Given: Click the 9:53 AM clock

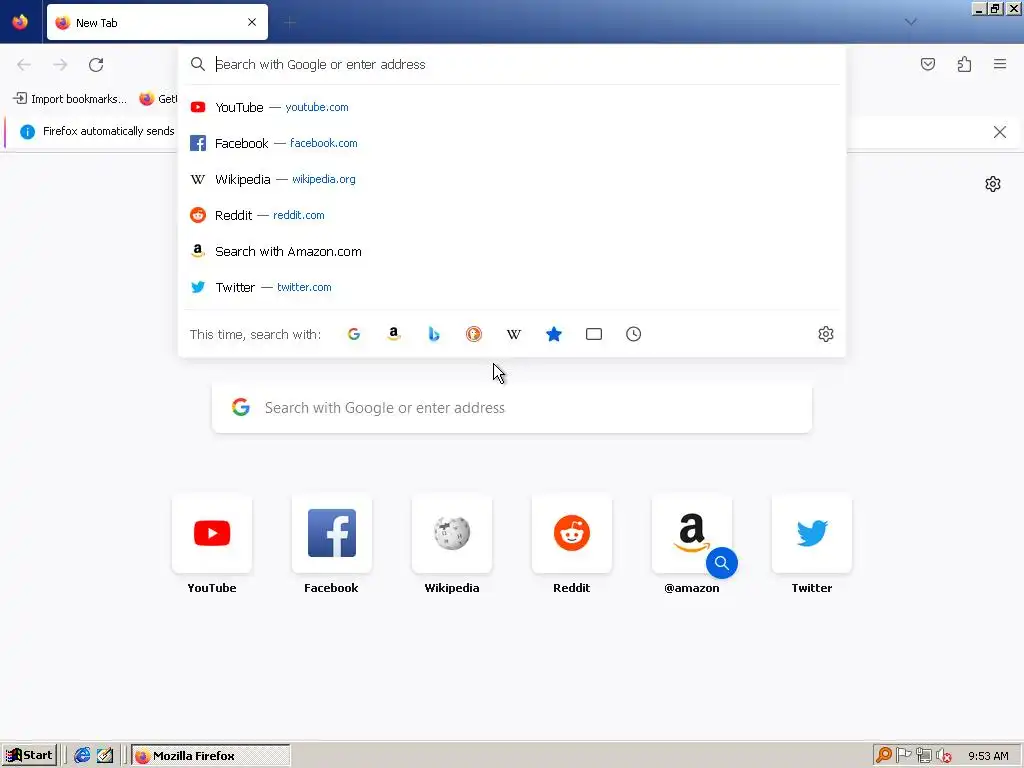Looking at the screenshot, I should [988, 756].
